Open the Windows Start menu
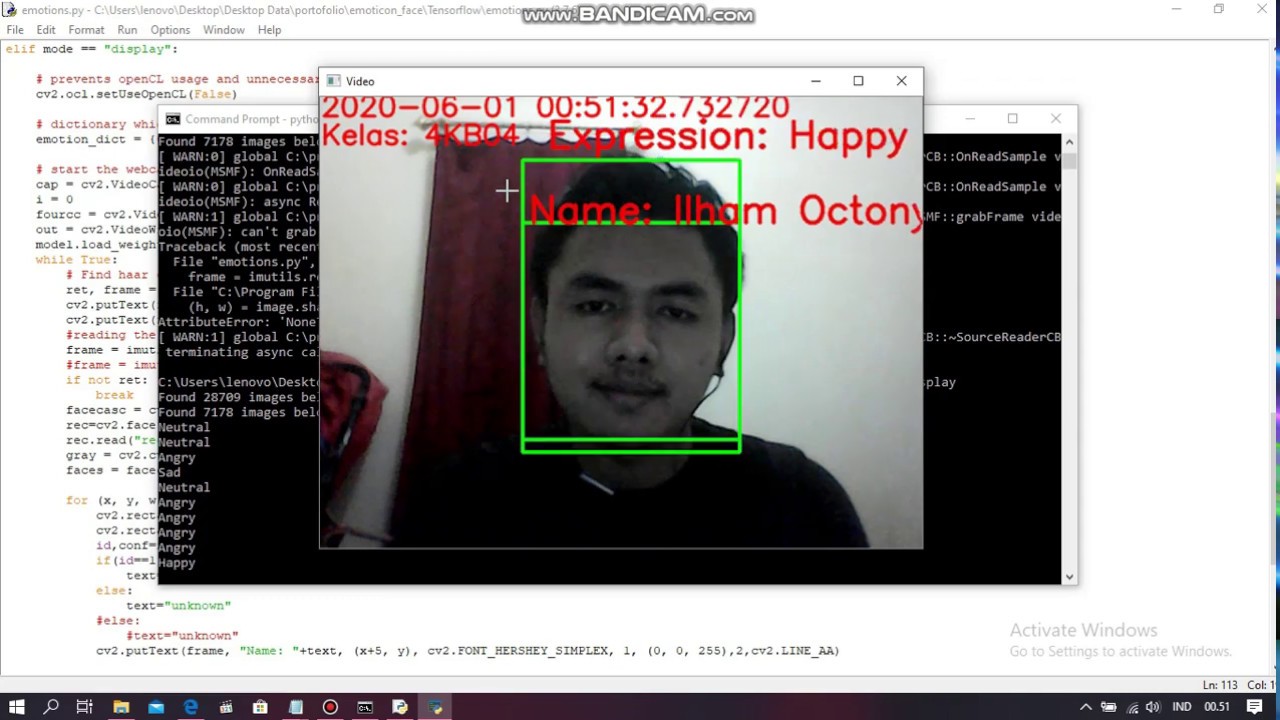1280x720 pixels. pyautogui.click(x=16, y=707)
